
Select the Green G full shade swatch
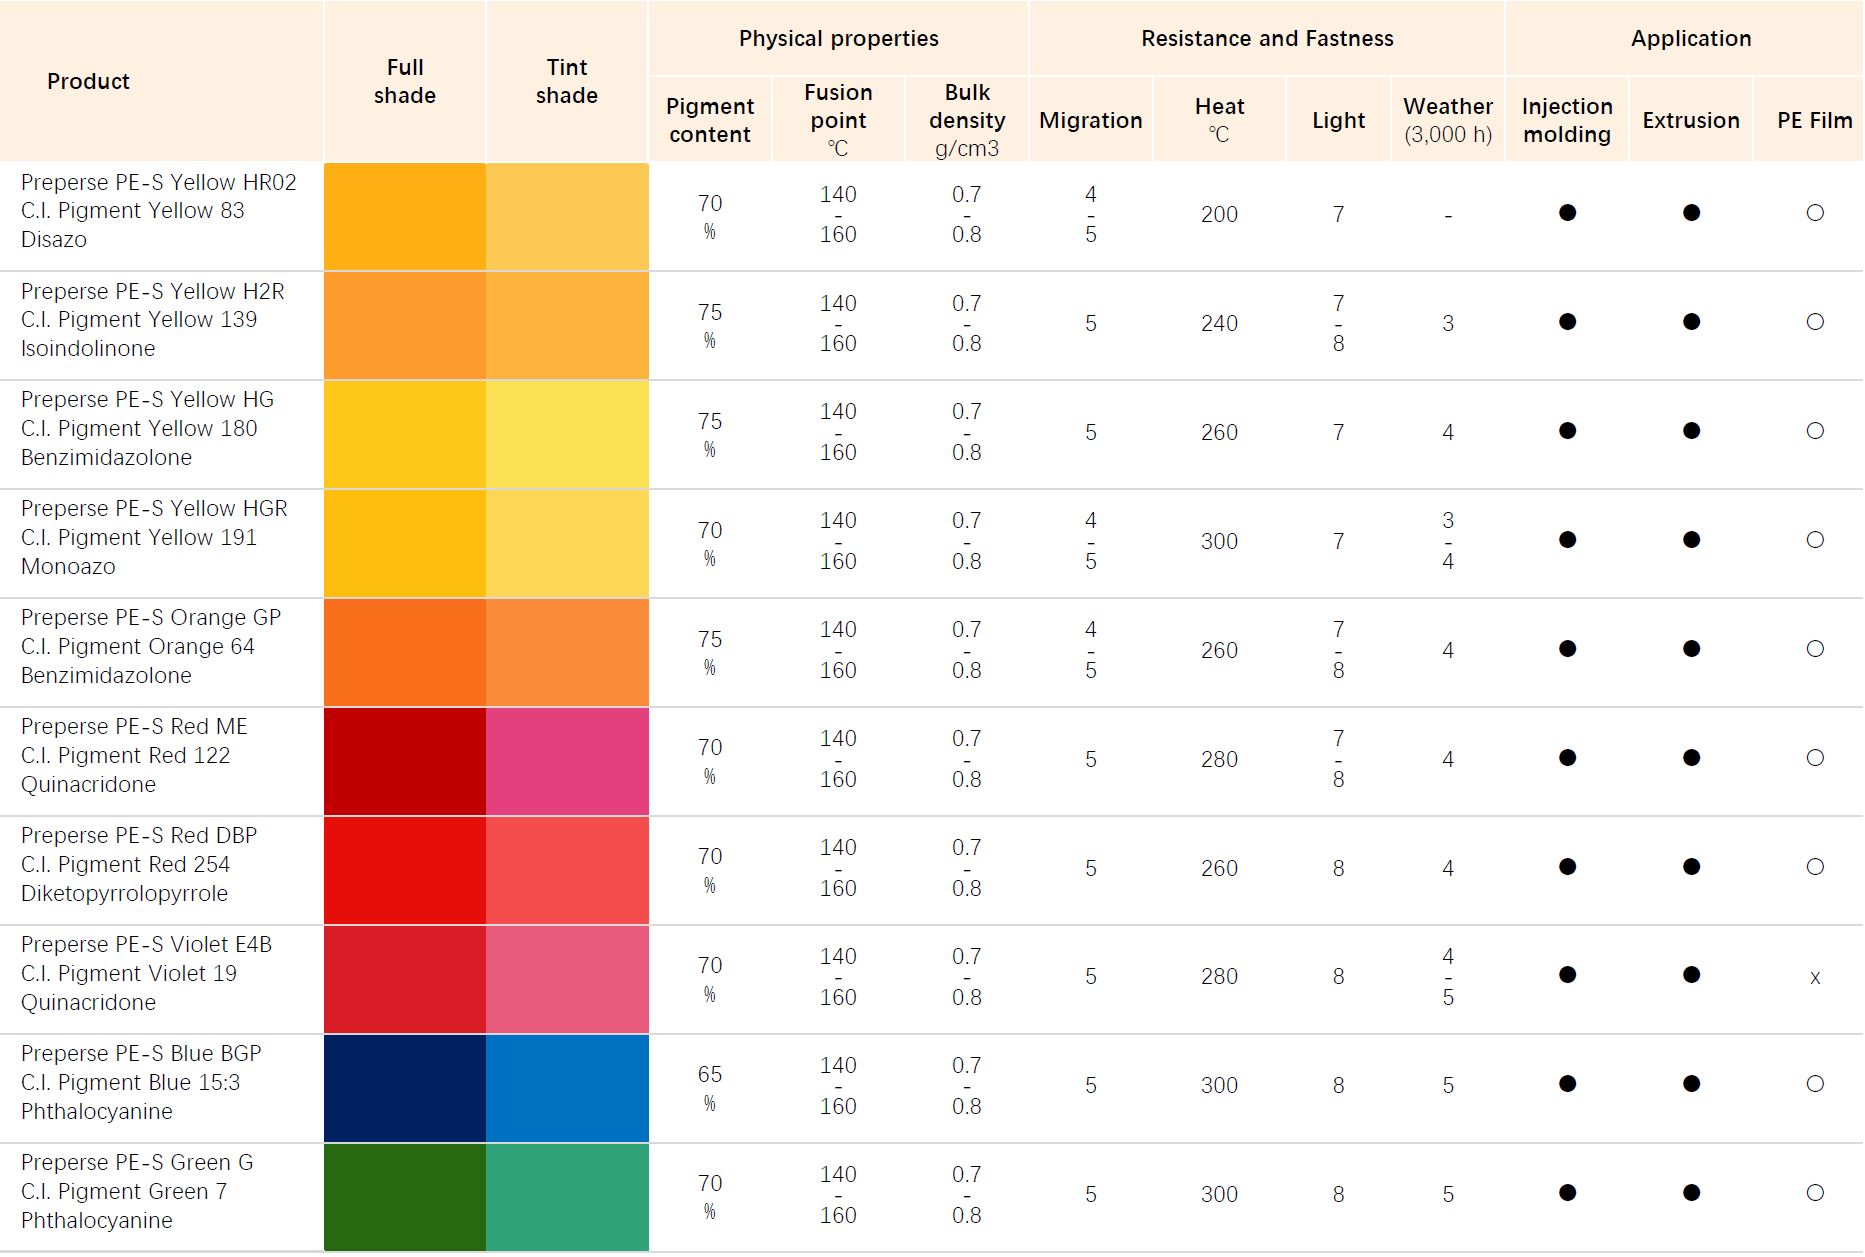pyautogui.click(x=405, y=1197)
